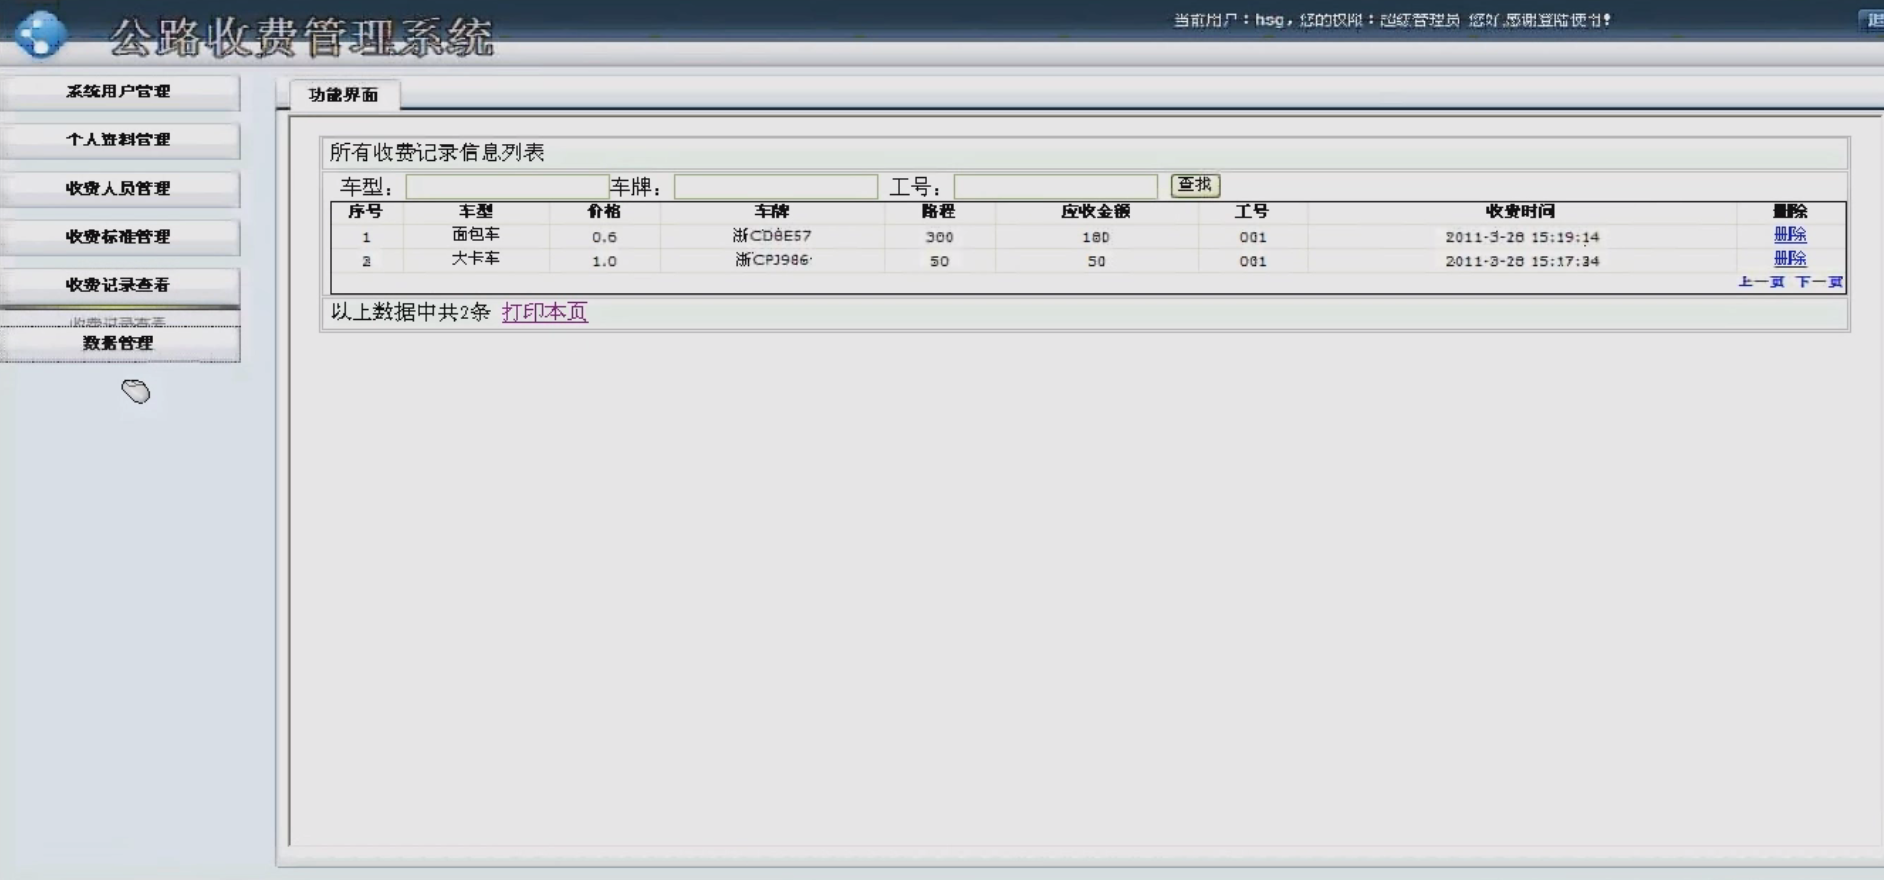This screenshot has width=1884, height=880.
Task: Select the 车牌 table column header
Action: click(772, 211)
